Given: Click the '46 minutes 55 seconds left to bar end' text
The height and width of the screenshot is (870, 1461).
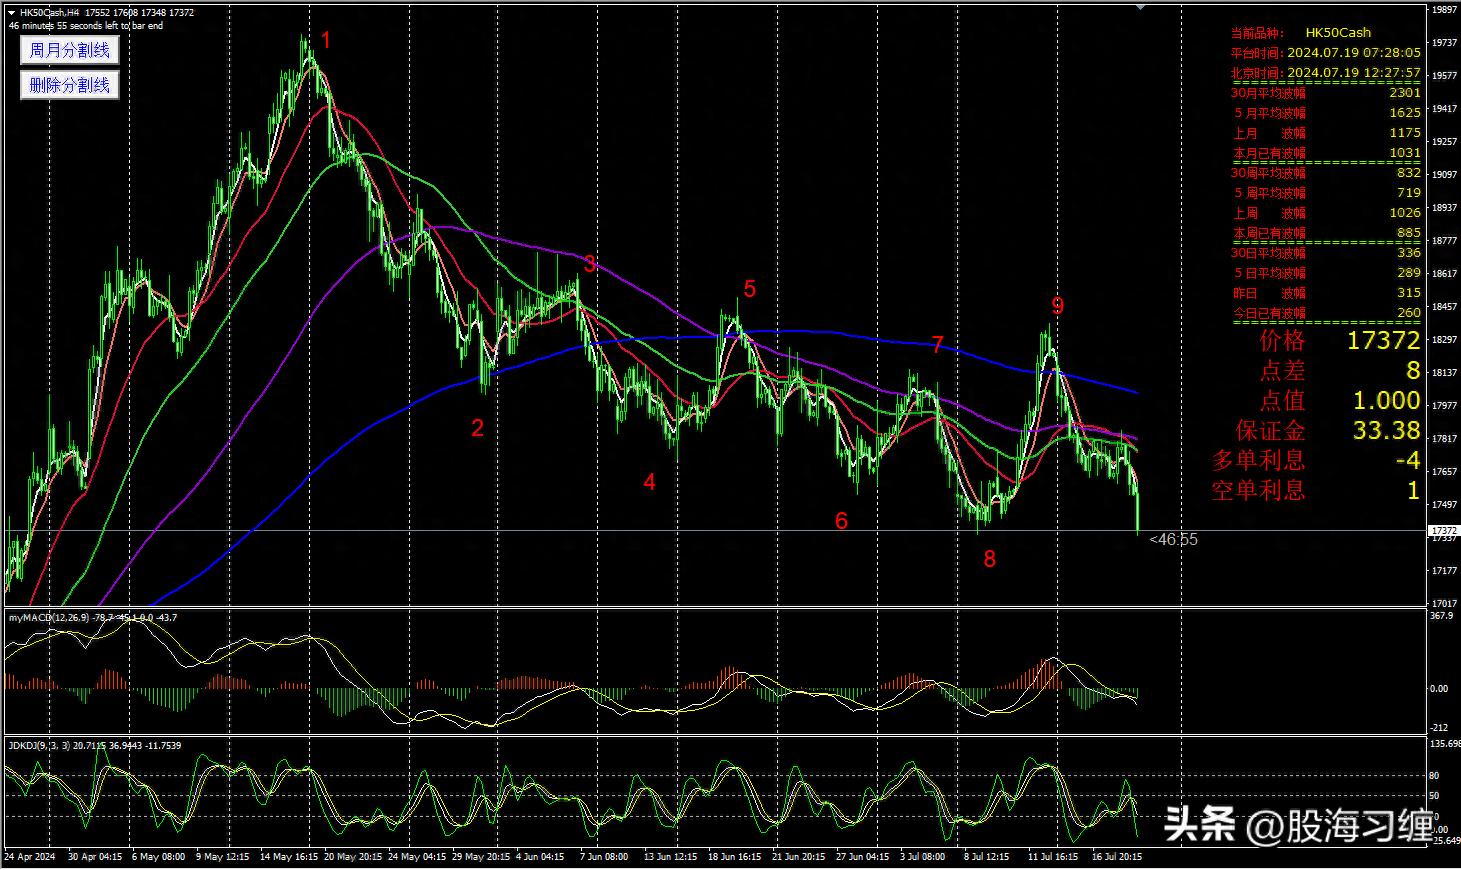Looking at the screenshot, I should click(85, 25).
